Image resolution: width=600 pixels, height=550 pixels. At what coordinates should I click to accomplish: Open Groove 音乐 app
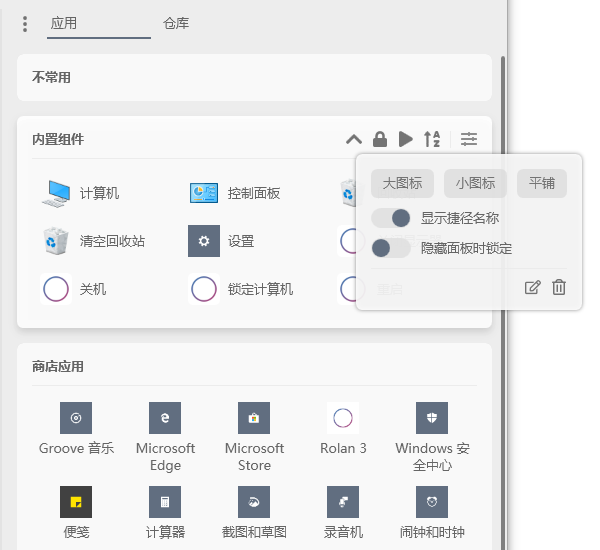pyautogui.click(x=76, y=418)
